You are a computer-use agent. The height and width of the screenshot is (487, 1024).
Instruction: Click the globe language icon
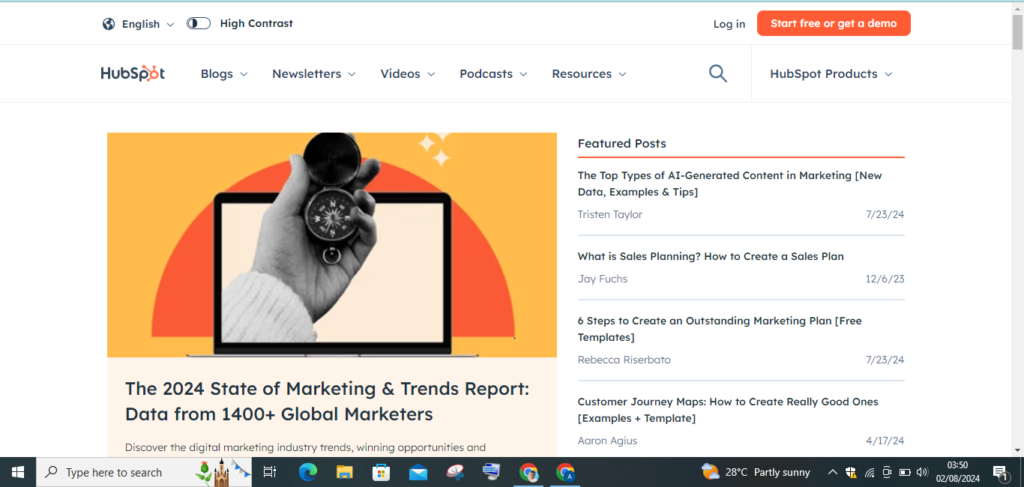pyautogui.click(x=108, y=24)
